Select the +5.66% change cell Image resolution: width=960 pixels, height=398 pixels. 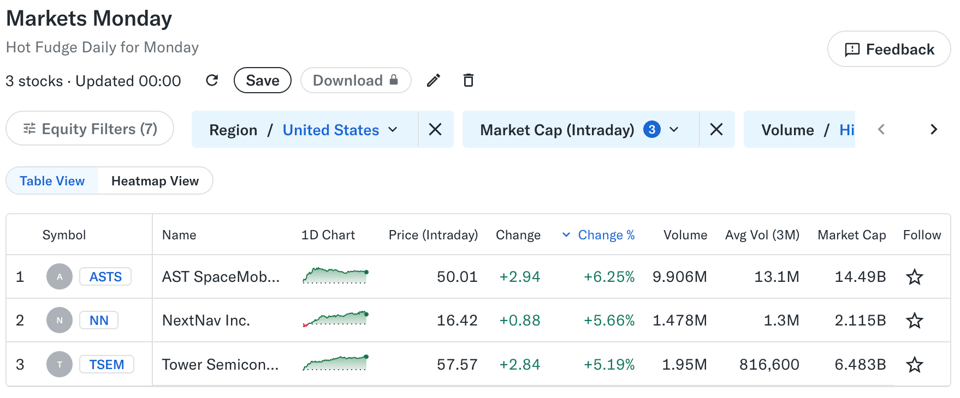609,320
